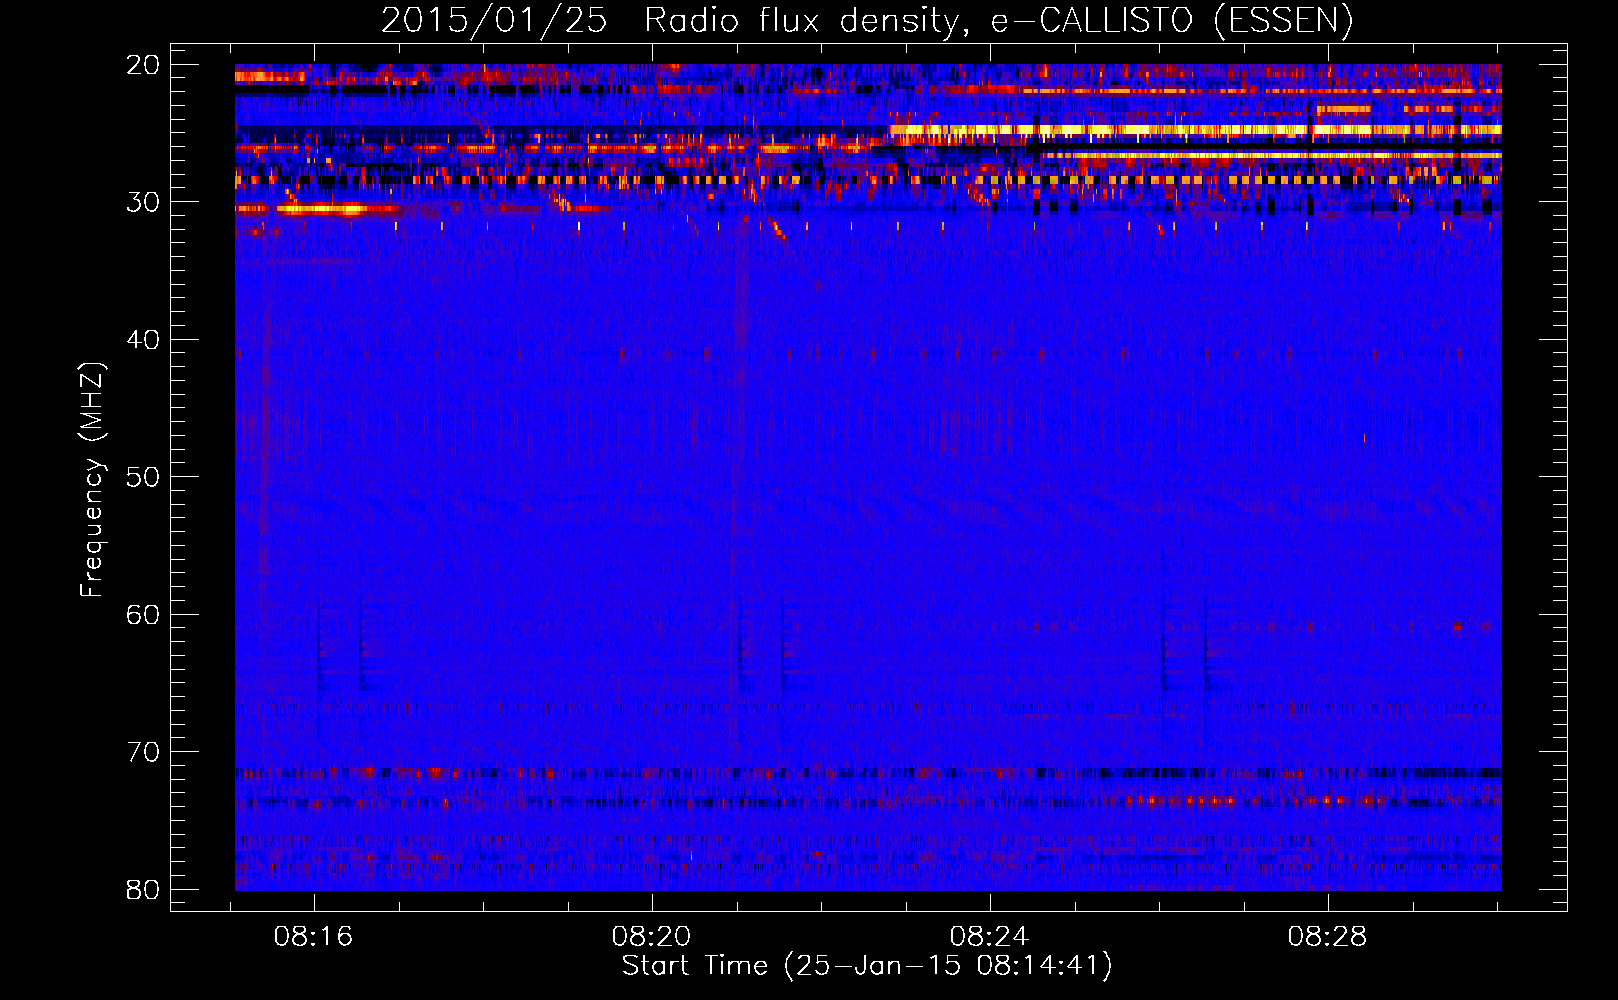Click the 08:20 time tick label

tap(652, 937)
